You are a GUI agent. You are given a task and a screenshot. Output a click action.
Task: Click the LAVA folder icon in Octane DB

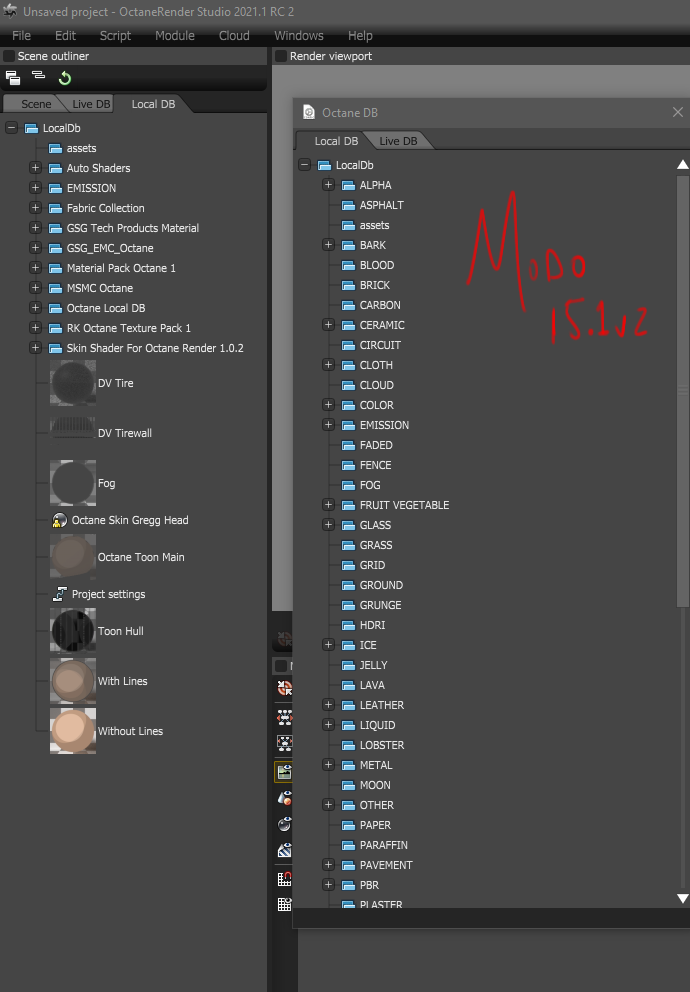click(x=348, y=685)
